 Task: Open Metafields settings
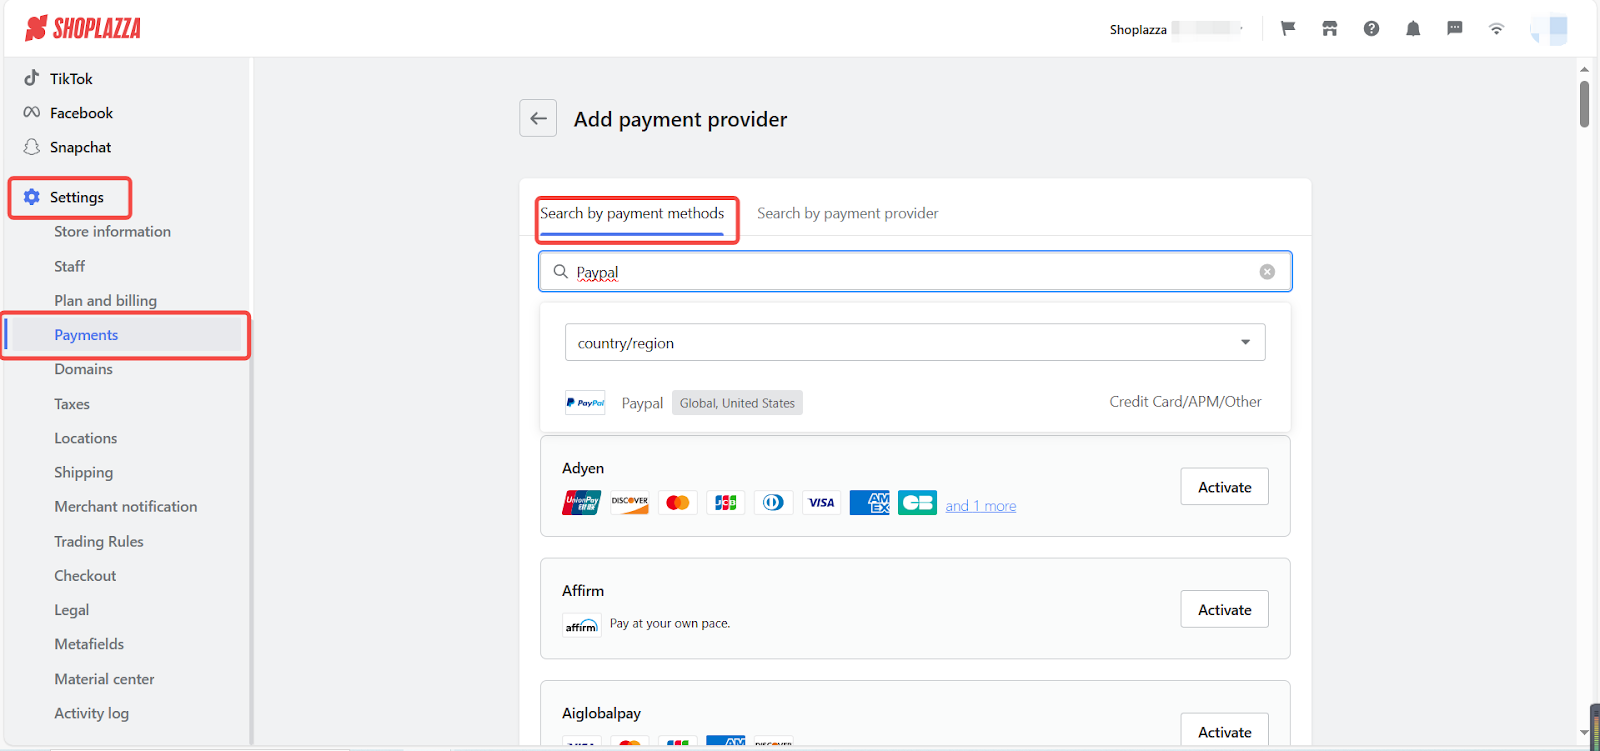tap(89, 644)
